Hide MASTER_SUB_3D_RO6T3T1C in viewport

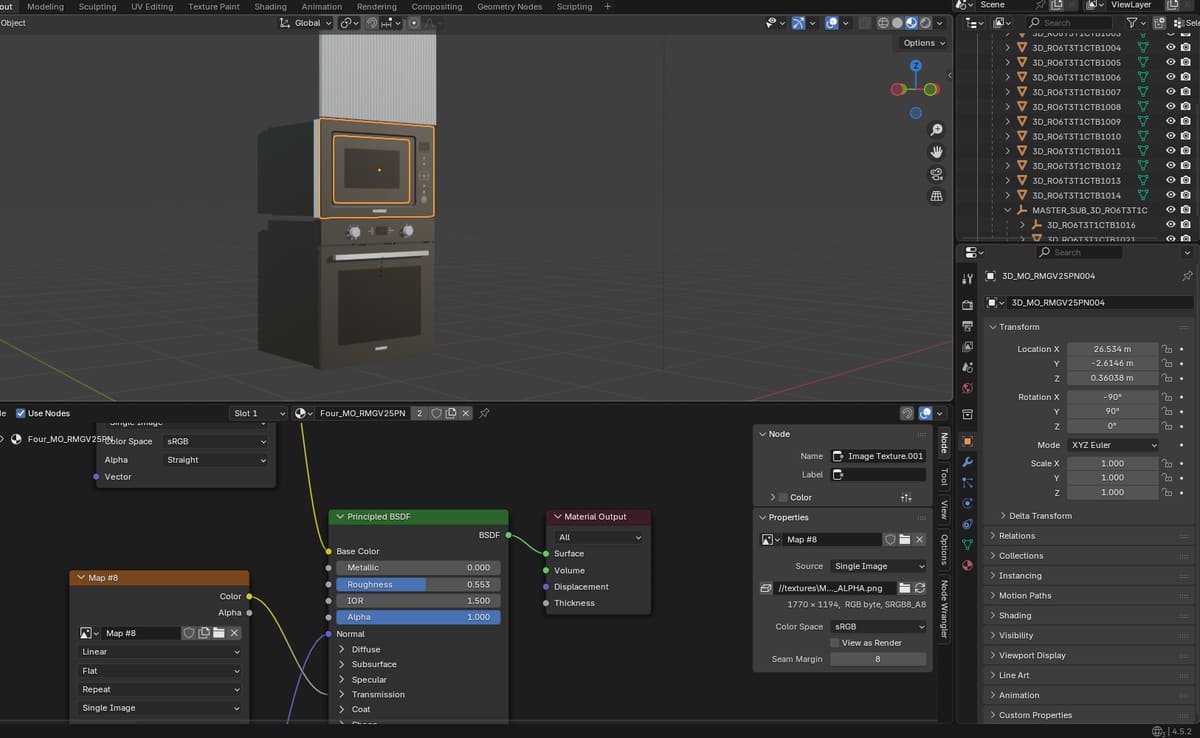[1171, 210]
